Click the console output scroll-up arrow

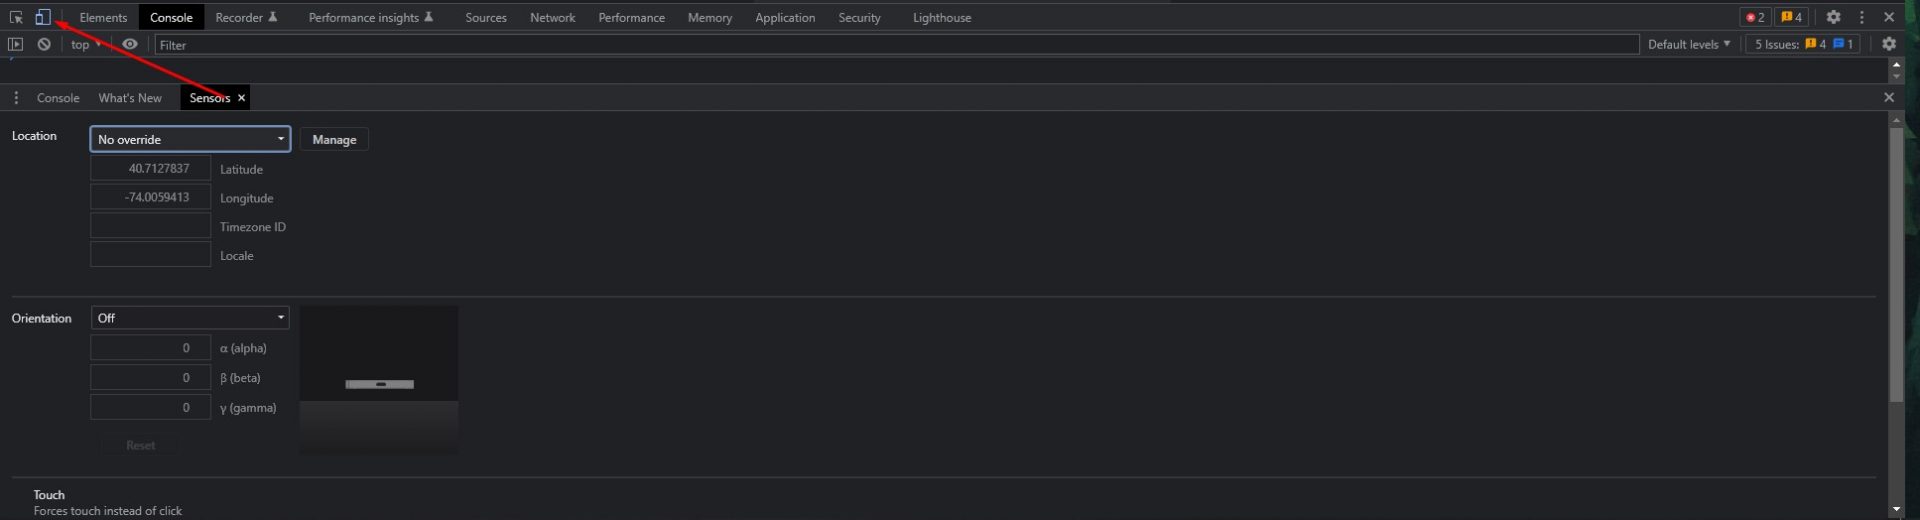tap(1896, 64)
